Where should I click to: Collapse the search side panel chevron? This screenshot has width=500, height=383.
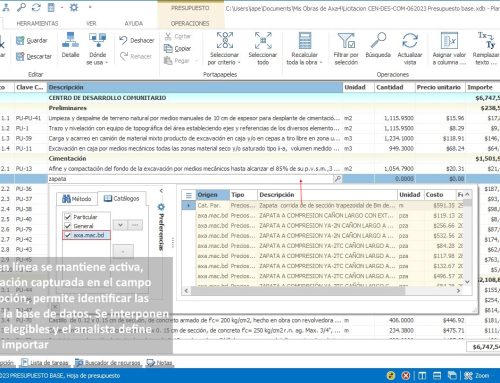coord(161,191)
